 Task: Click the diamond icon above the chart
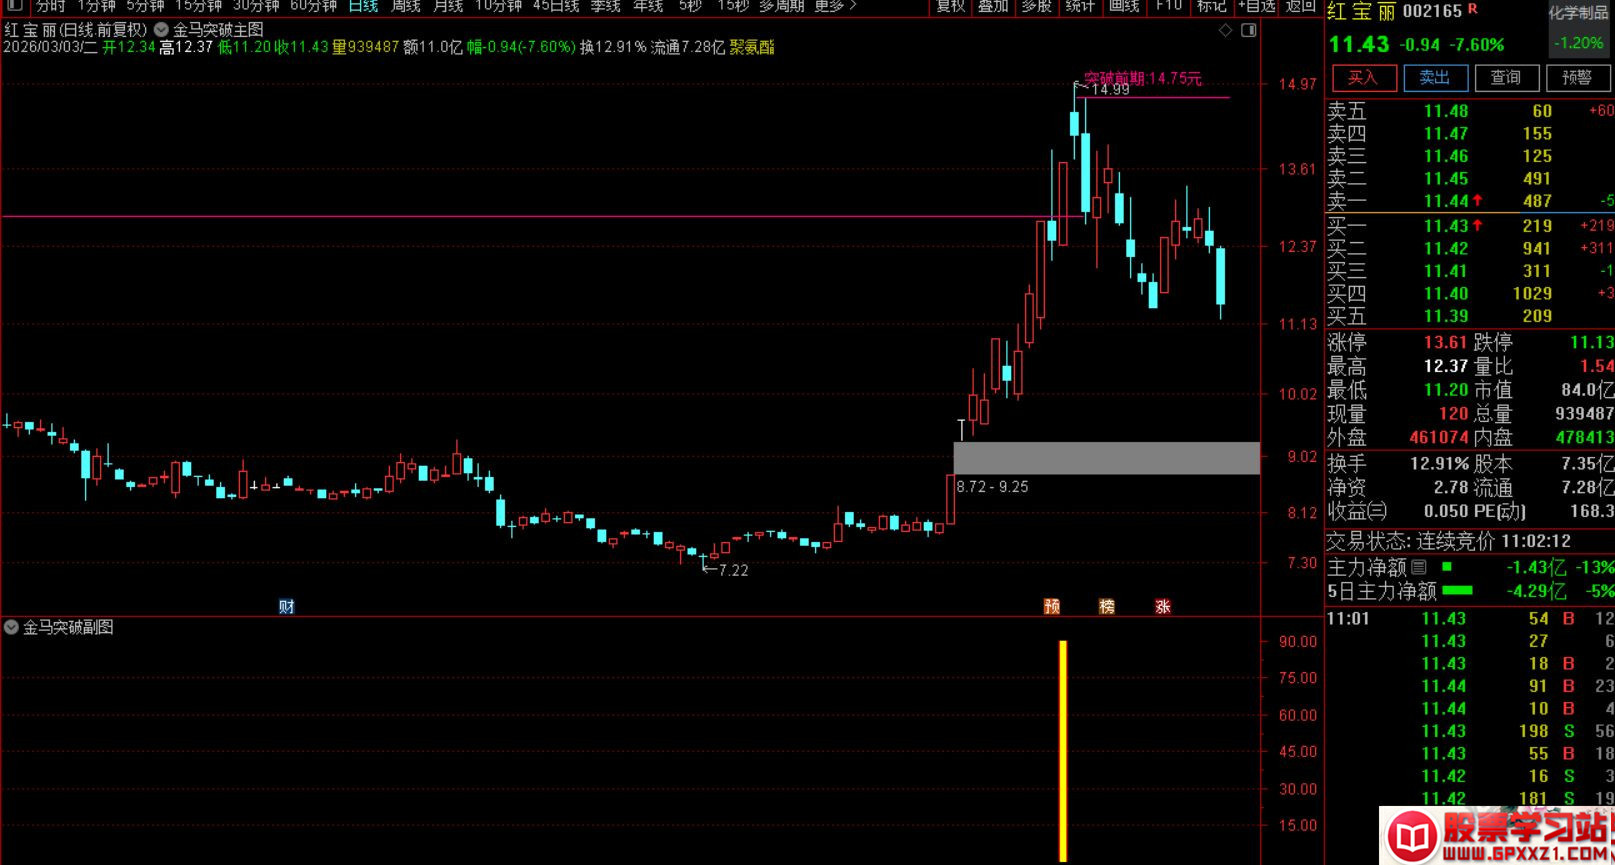click(1225, 31)
